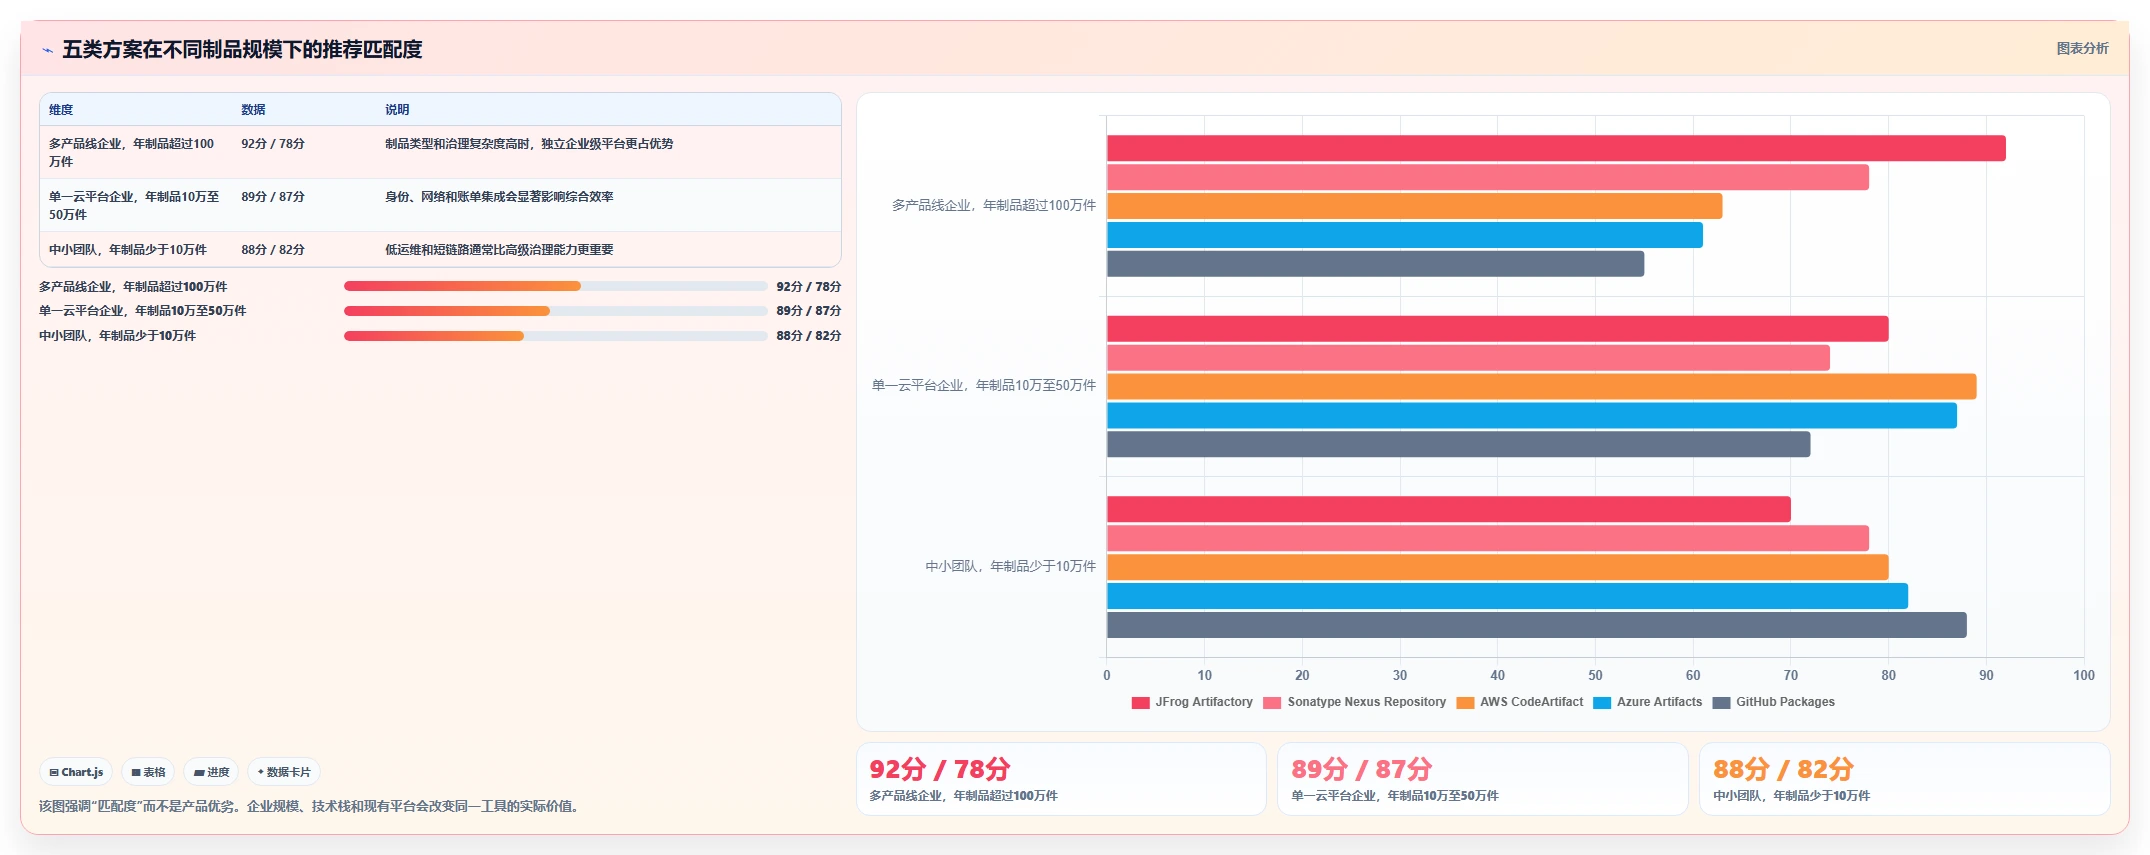The height and width of the screenshot is (855, 2150).
Task: Click Sonatype Nexus bar in 中小团队 group
Action: pyautogui.click(x=1488, y=538)
